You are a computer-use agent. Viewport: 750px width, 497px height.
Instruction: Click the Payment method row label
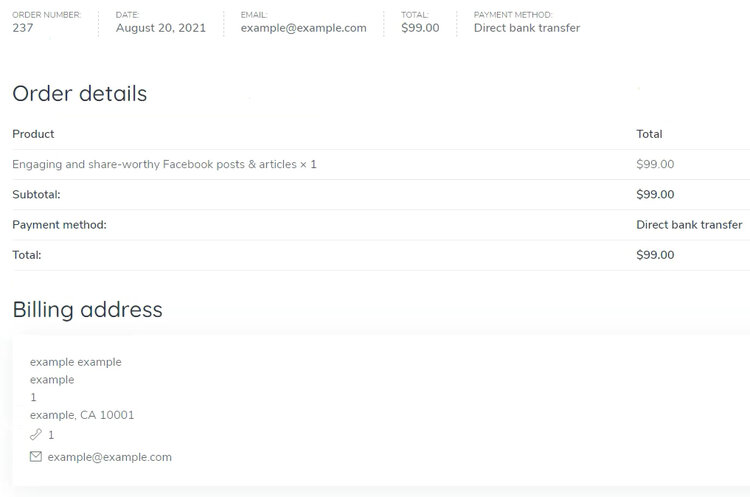[x=59, y=224]
